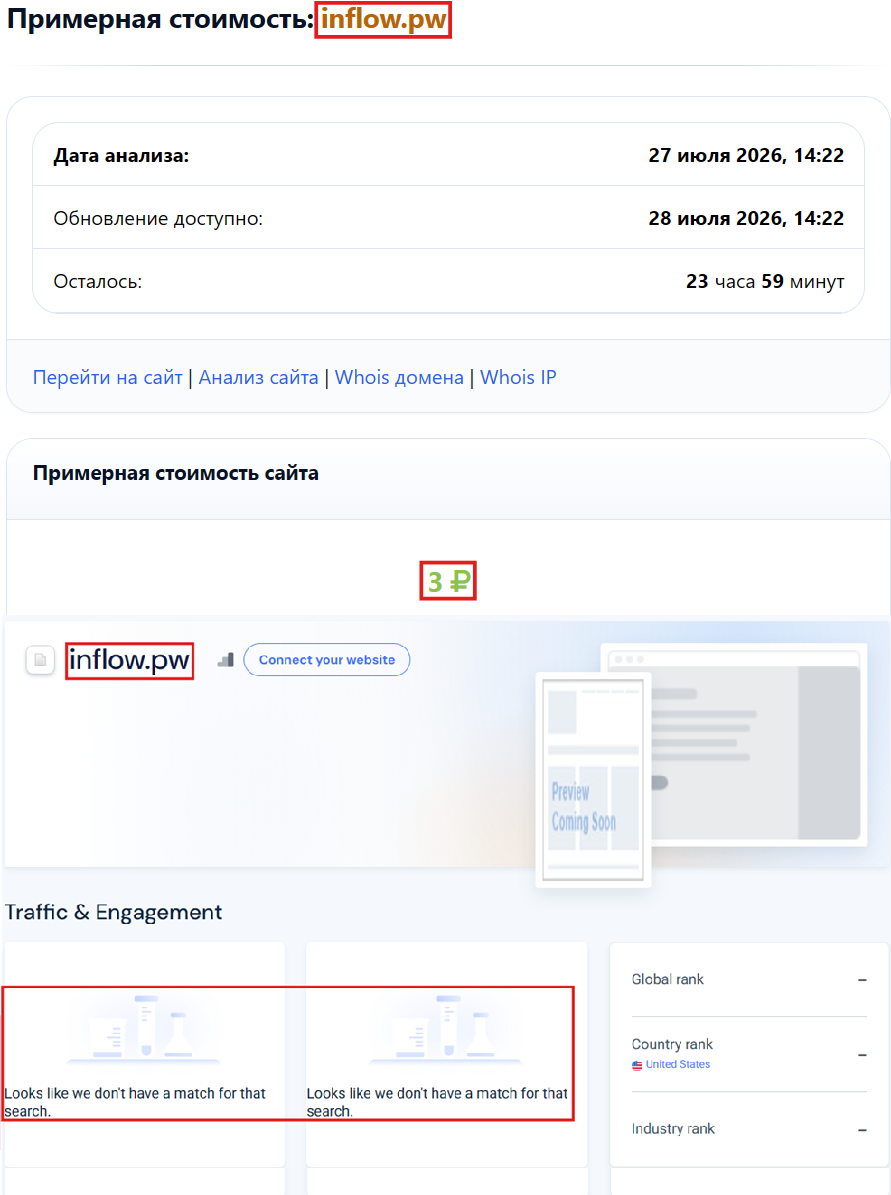
Task: Click the black inflow.pw site name
Action: pyautogui.click(x=130, y=660)
